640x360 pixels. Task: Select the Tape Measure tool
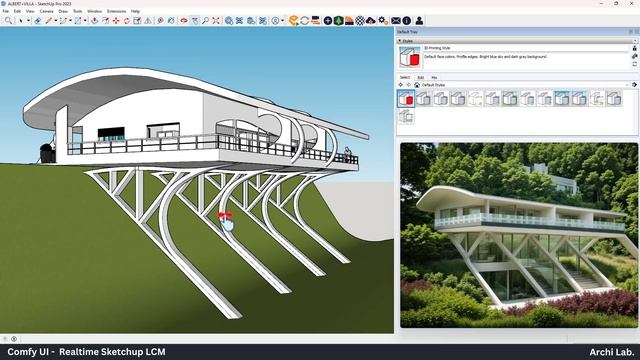tap(160, 20)
